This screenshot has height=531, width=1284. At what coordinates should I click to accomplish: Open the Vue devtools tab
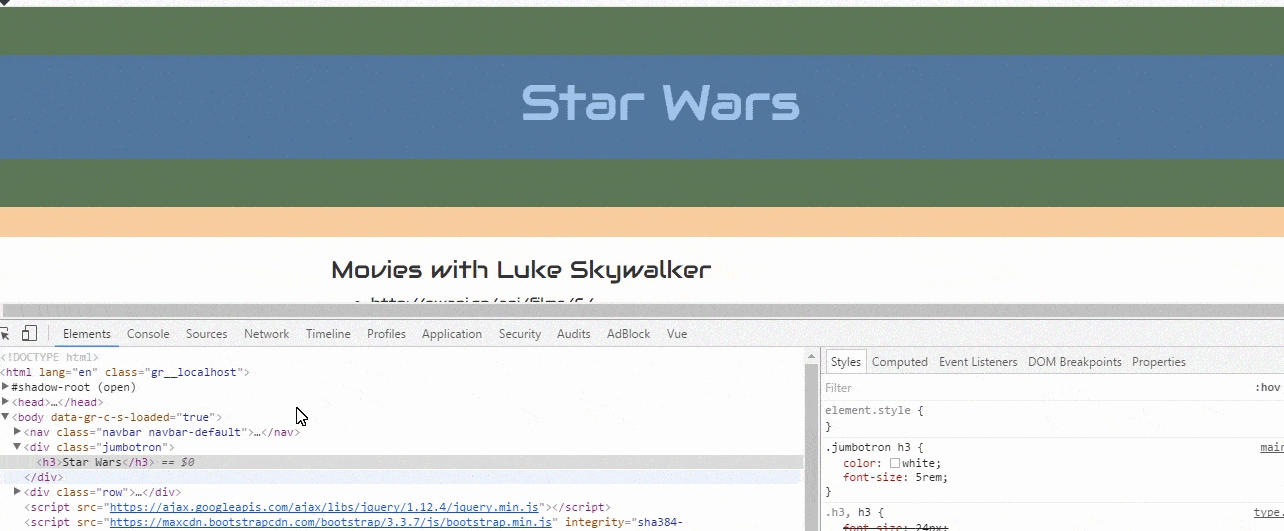(677, 334)
